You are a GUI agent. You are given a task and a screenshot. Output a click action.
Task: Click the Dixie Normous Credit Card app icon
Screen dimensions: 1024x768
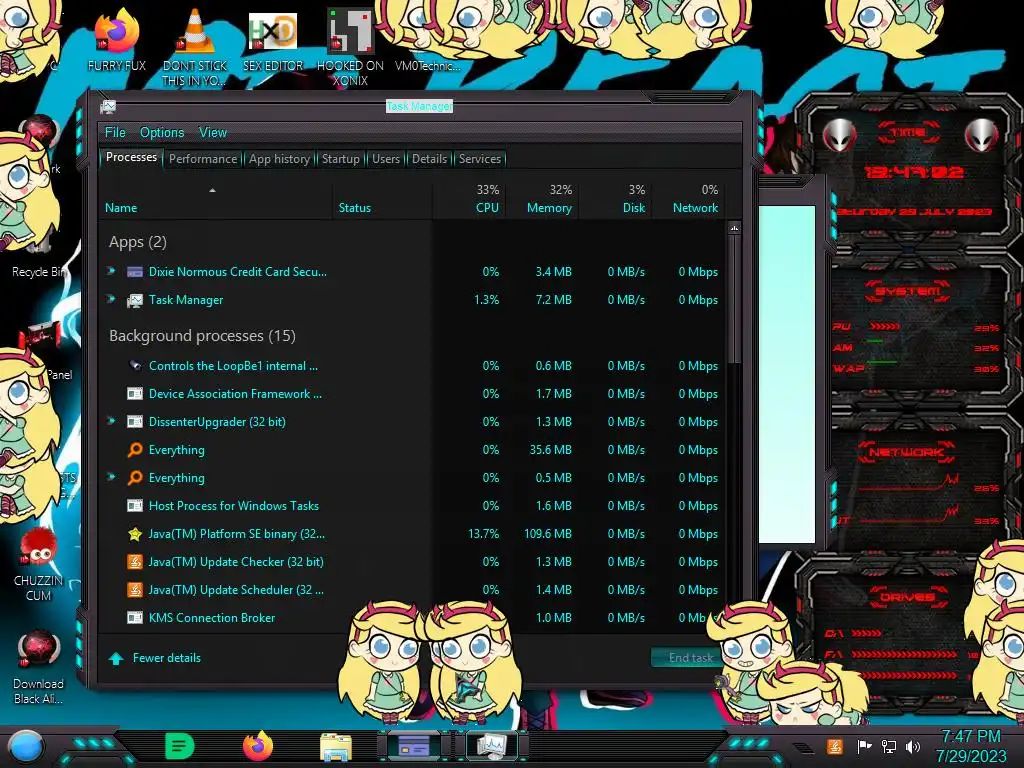click(135, 272)
